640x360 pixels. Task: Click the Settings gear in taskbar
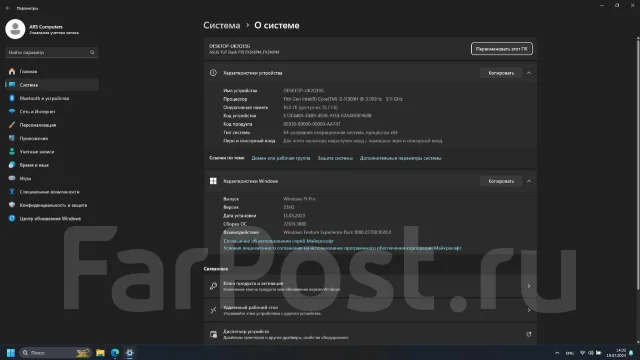click(129, 353)
